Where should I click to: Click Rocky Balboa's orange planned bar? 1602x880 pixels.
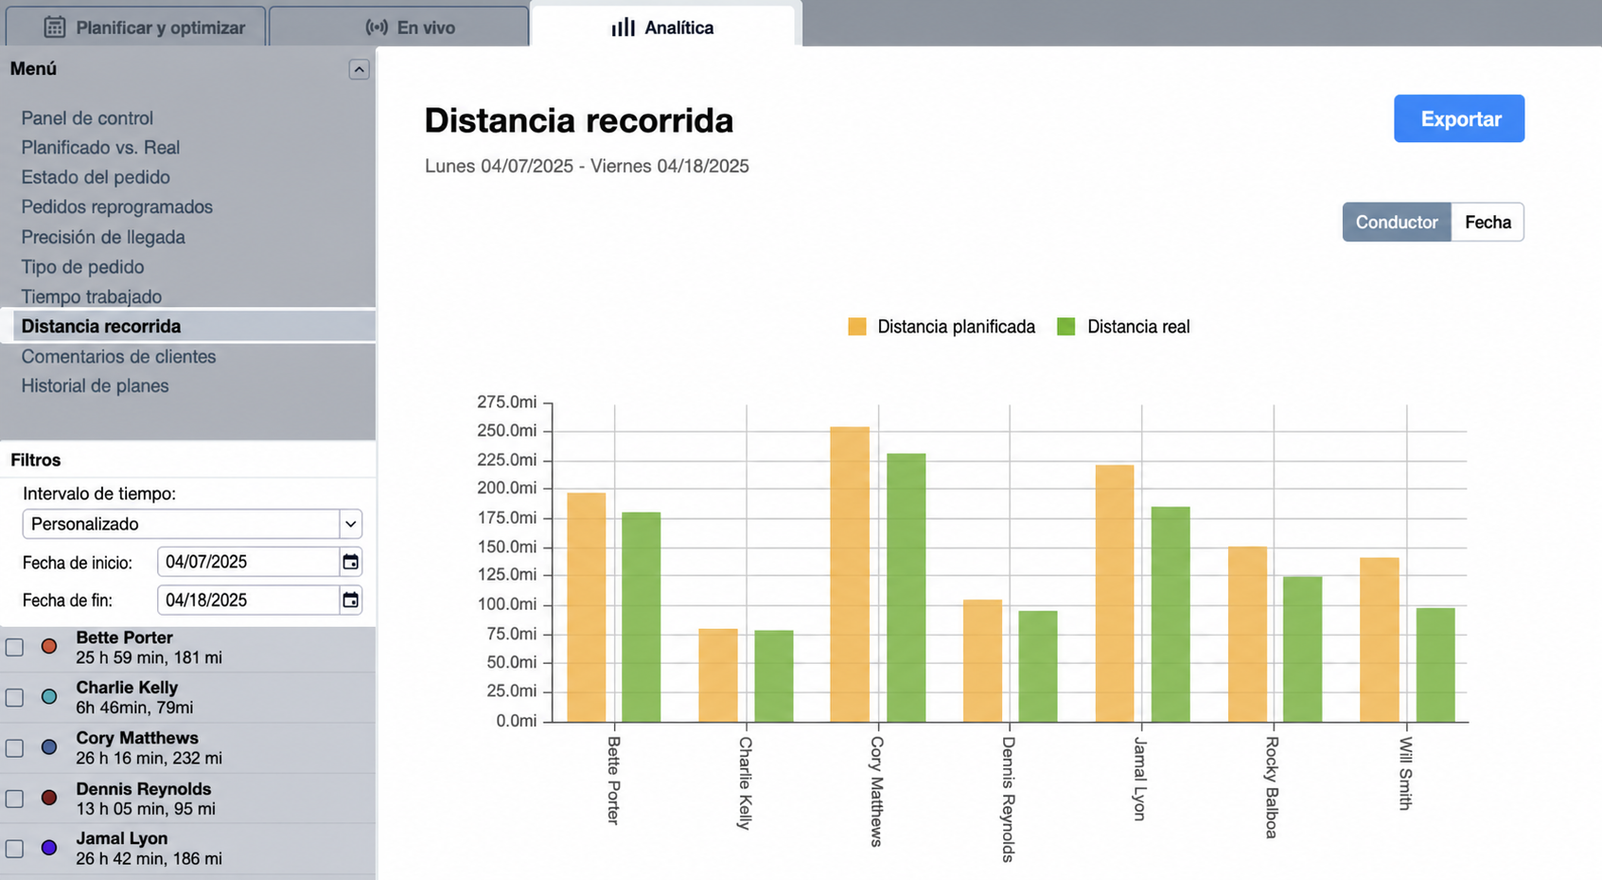pyautogui.click(x=1247, y=634)
